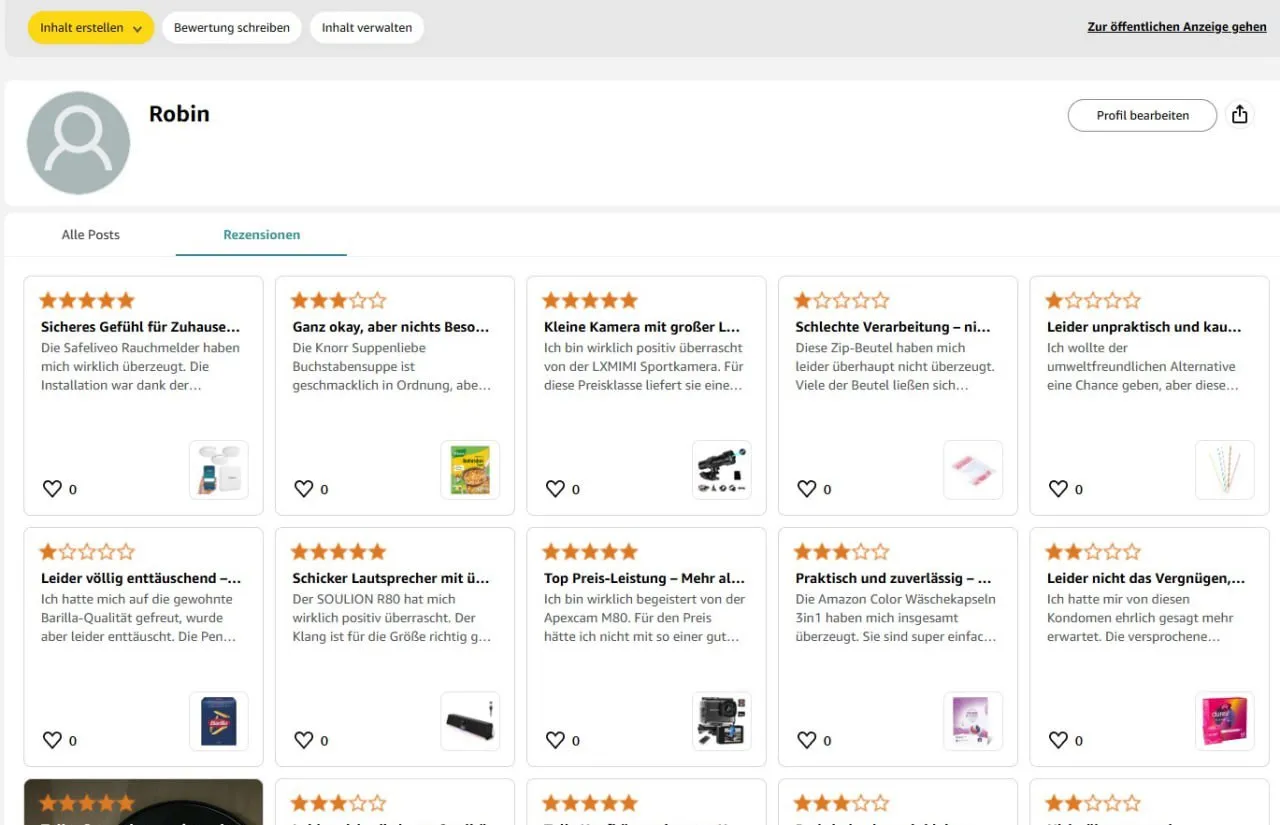Screen dimensions: 1280x825
Task: Open the pink condoms box product thumbnail
Action: (x=1224, y=721)
